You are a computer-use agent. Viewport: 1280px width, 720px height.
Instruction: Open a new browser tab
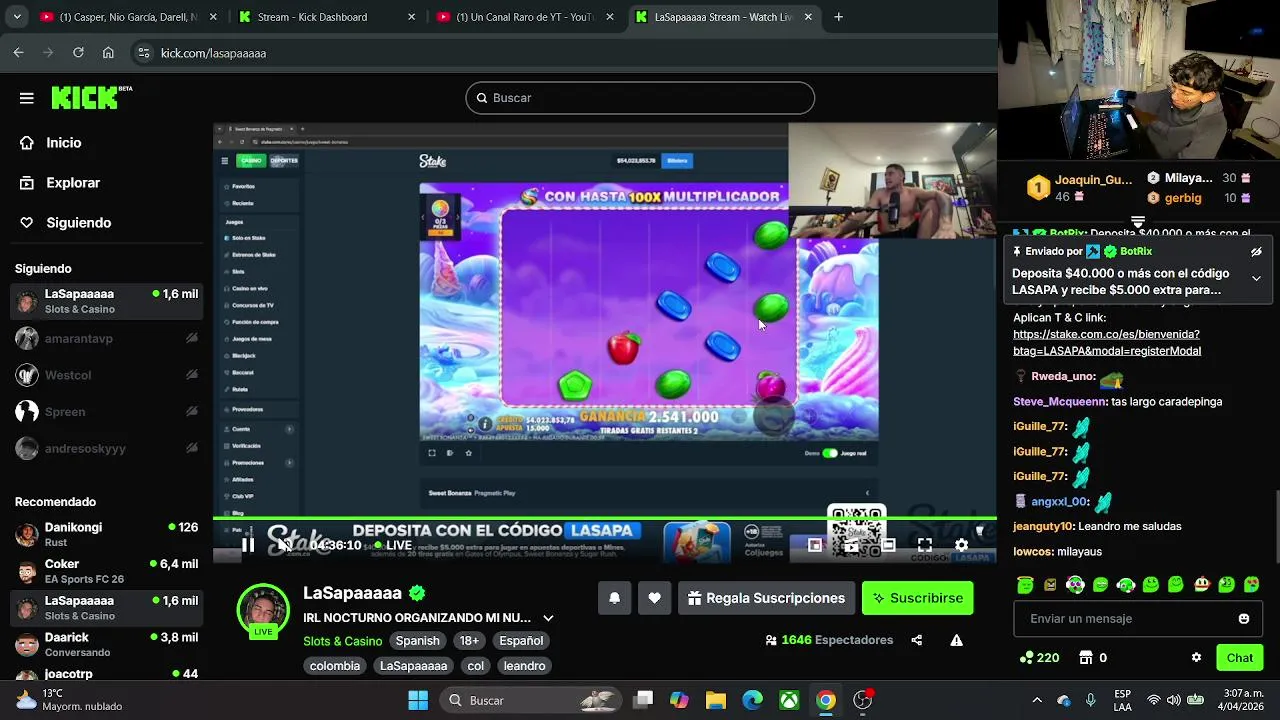click(838, 17)
